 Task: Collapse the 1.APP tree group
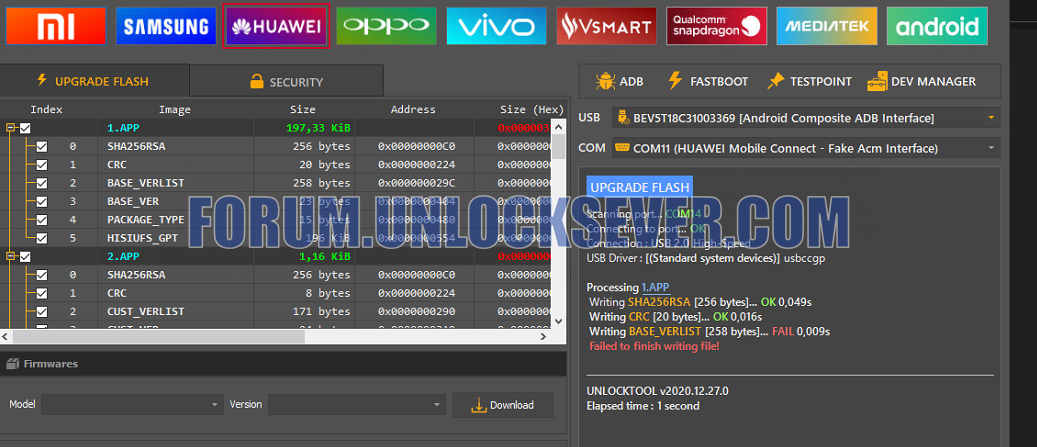[x=11, y=128]
